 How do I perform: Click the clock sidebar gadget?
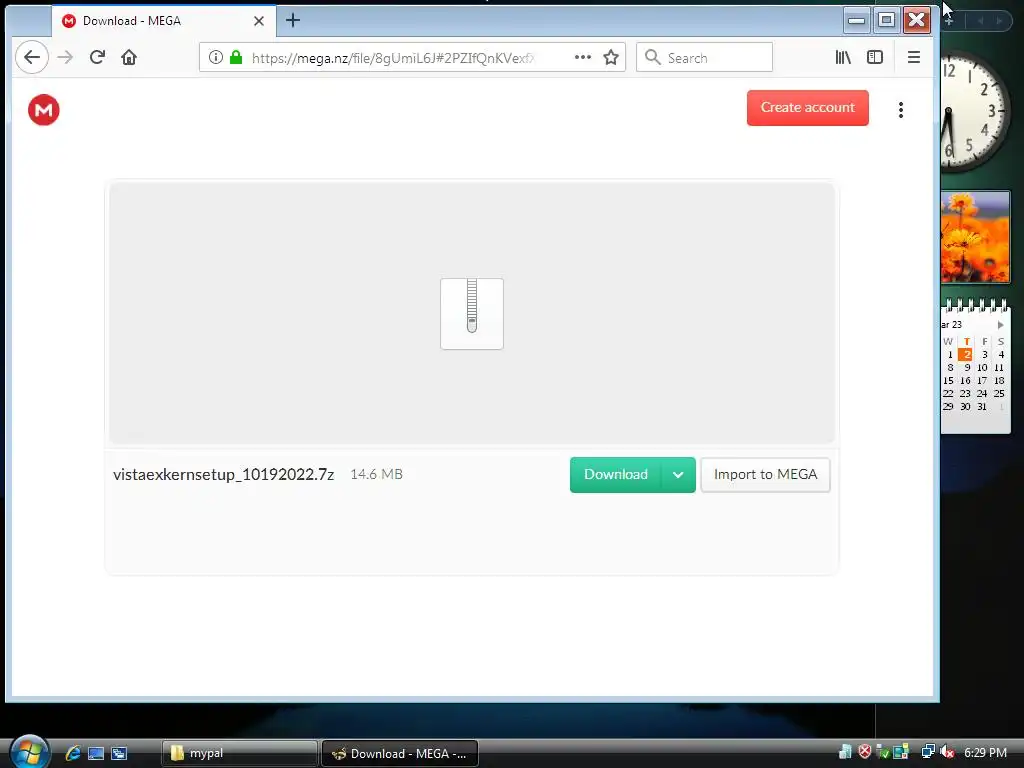click(x=975, y=111)
